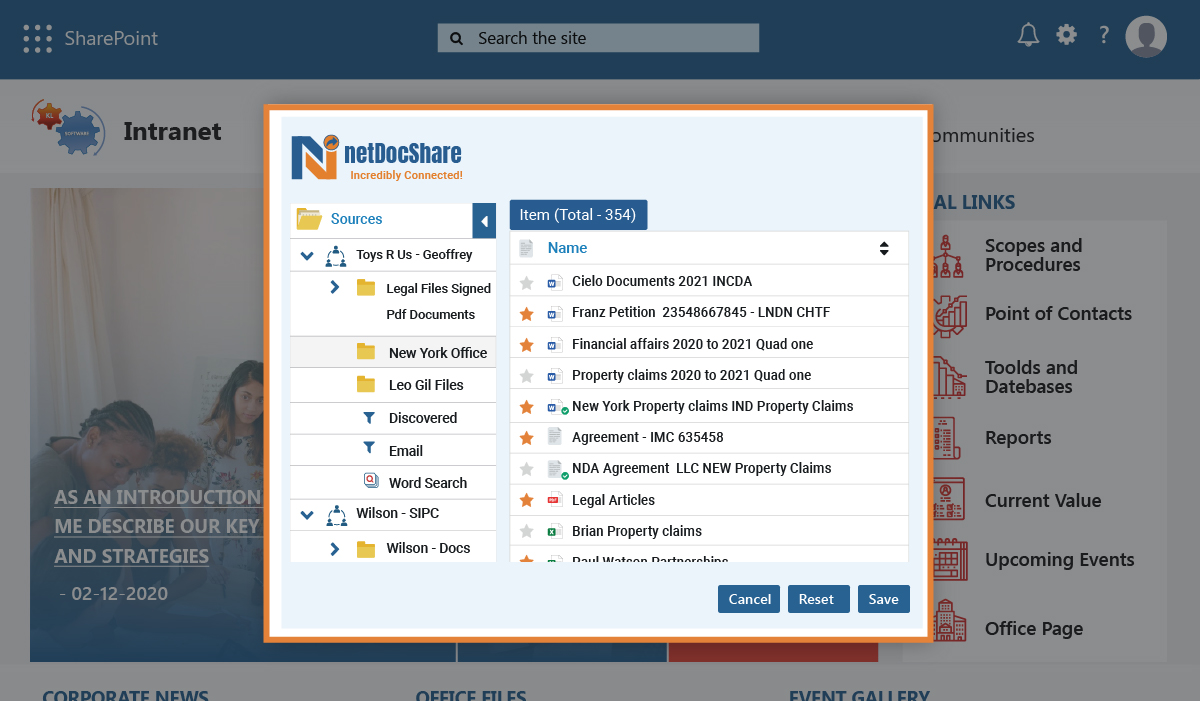Open the settings gear in the header
1200x701 pixels.
tap(1067, 35)
